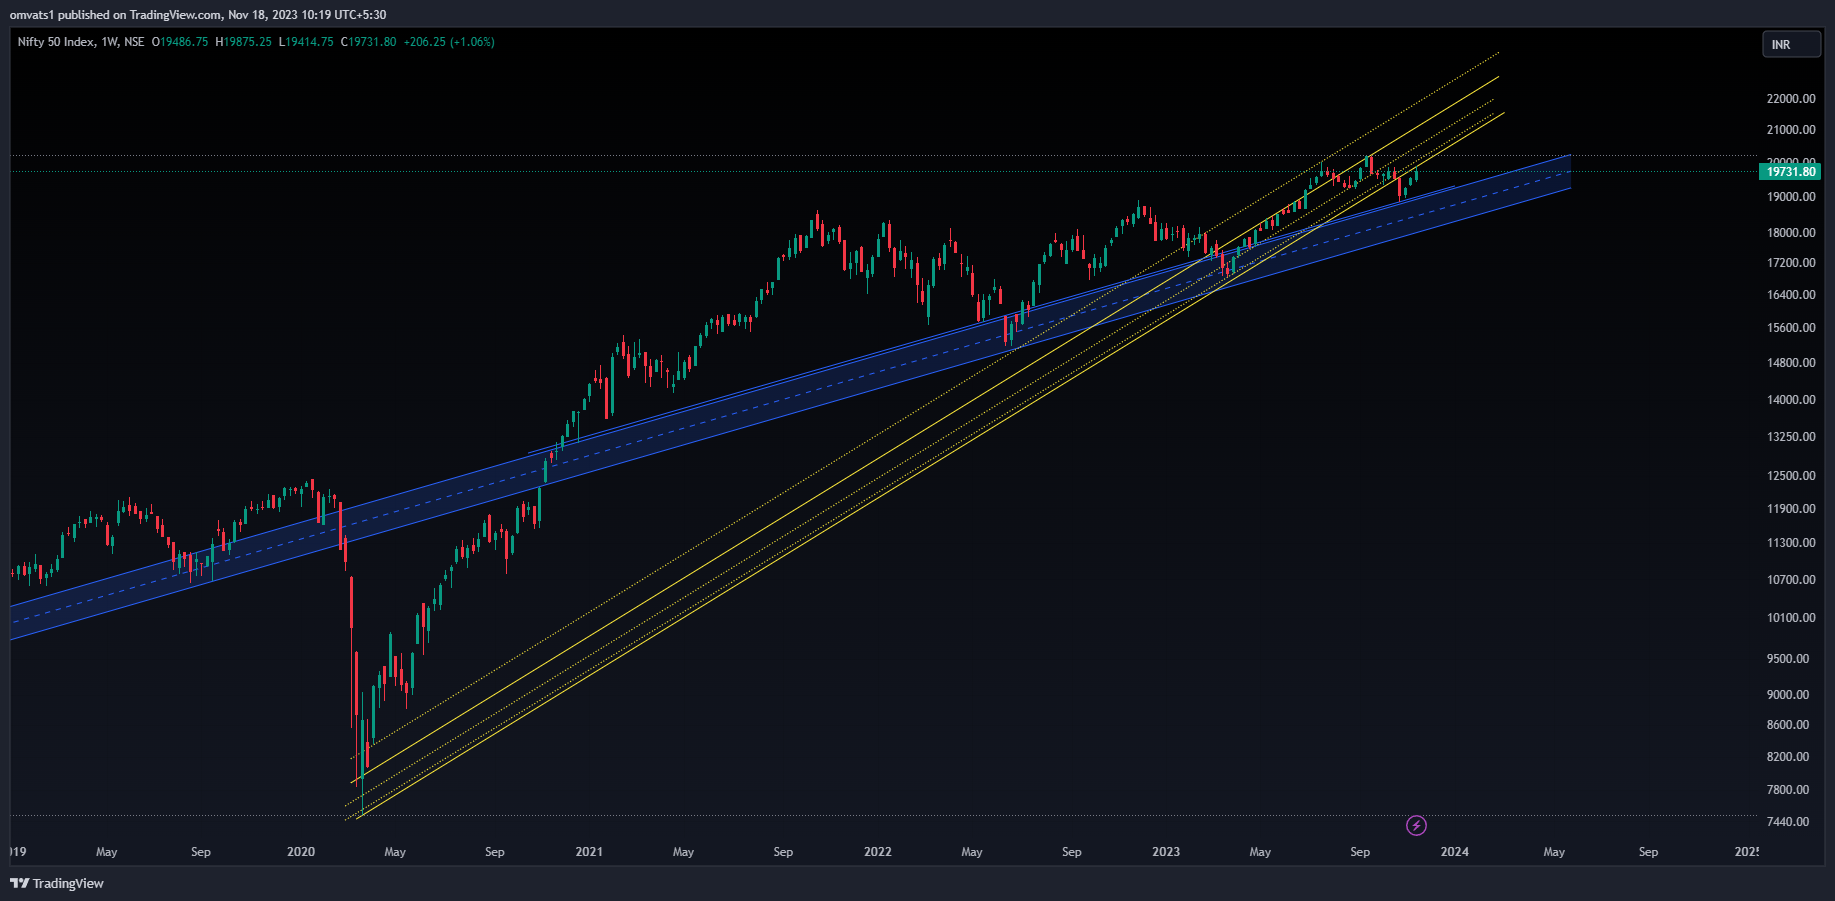Click the Nifty 50 Index symbol title

[x=56, y=42]
